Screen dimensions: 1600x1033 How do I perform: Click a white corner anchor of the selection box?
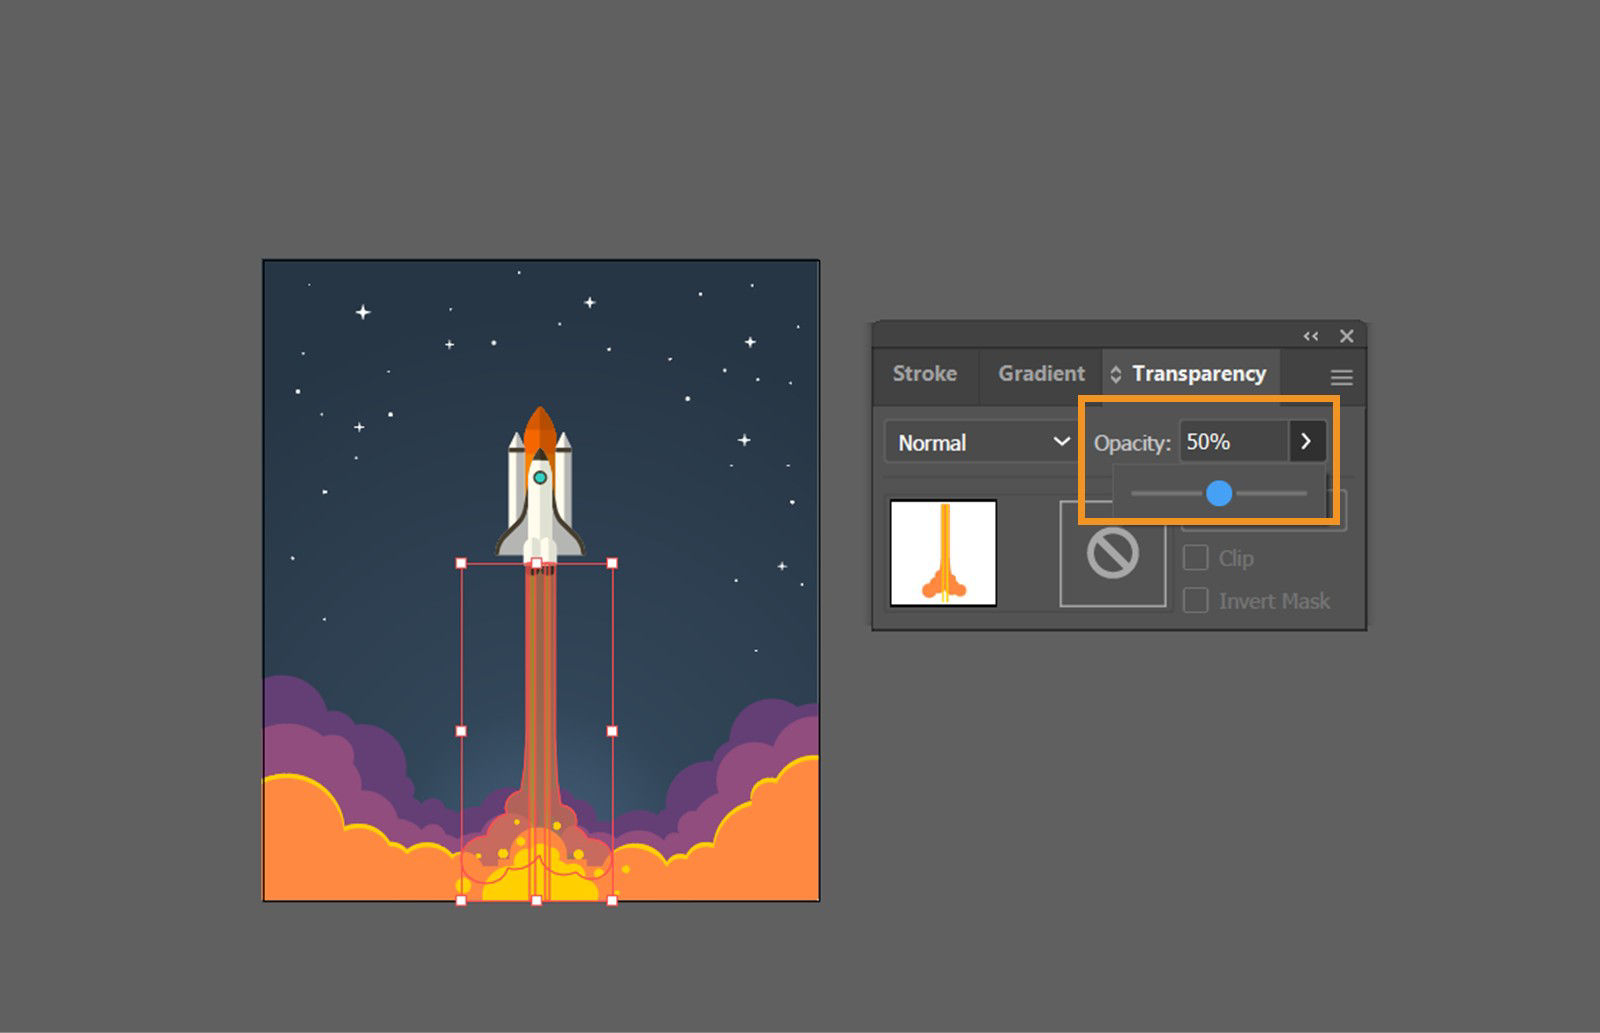459,562
